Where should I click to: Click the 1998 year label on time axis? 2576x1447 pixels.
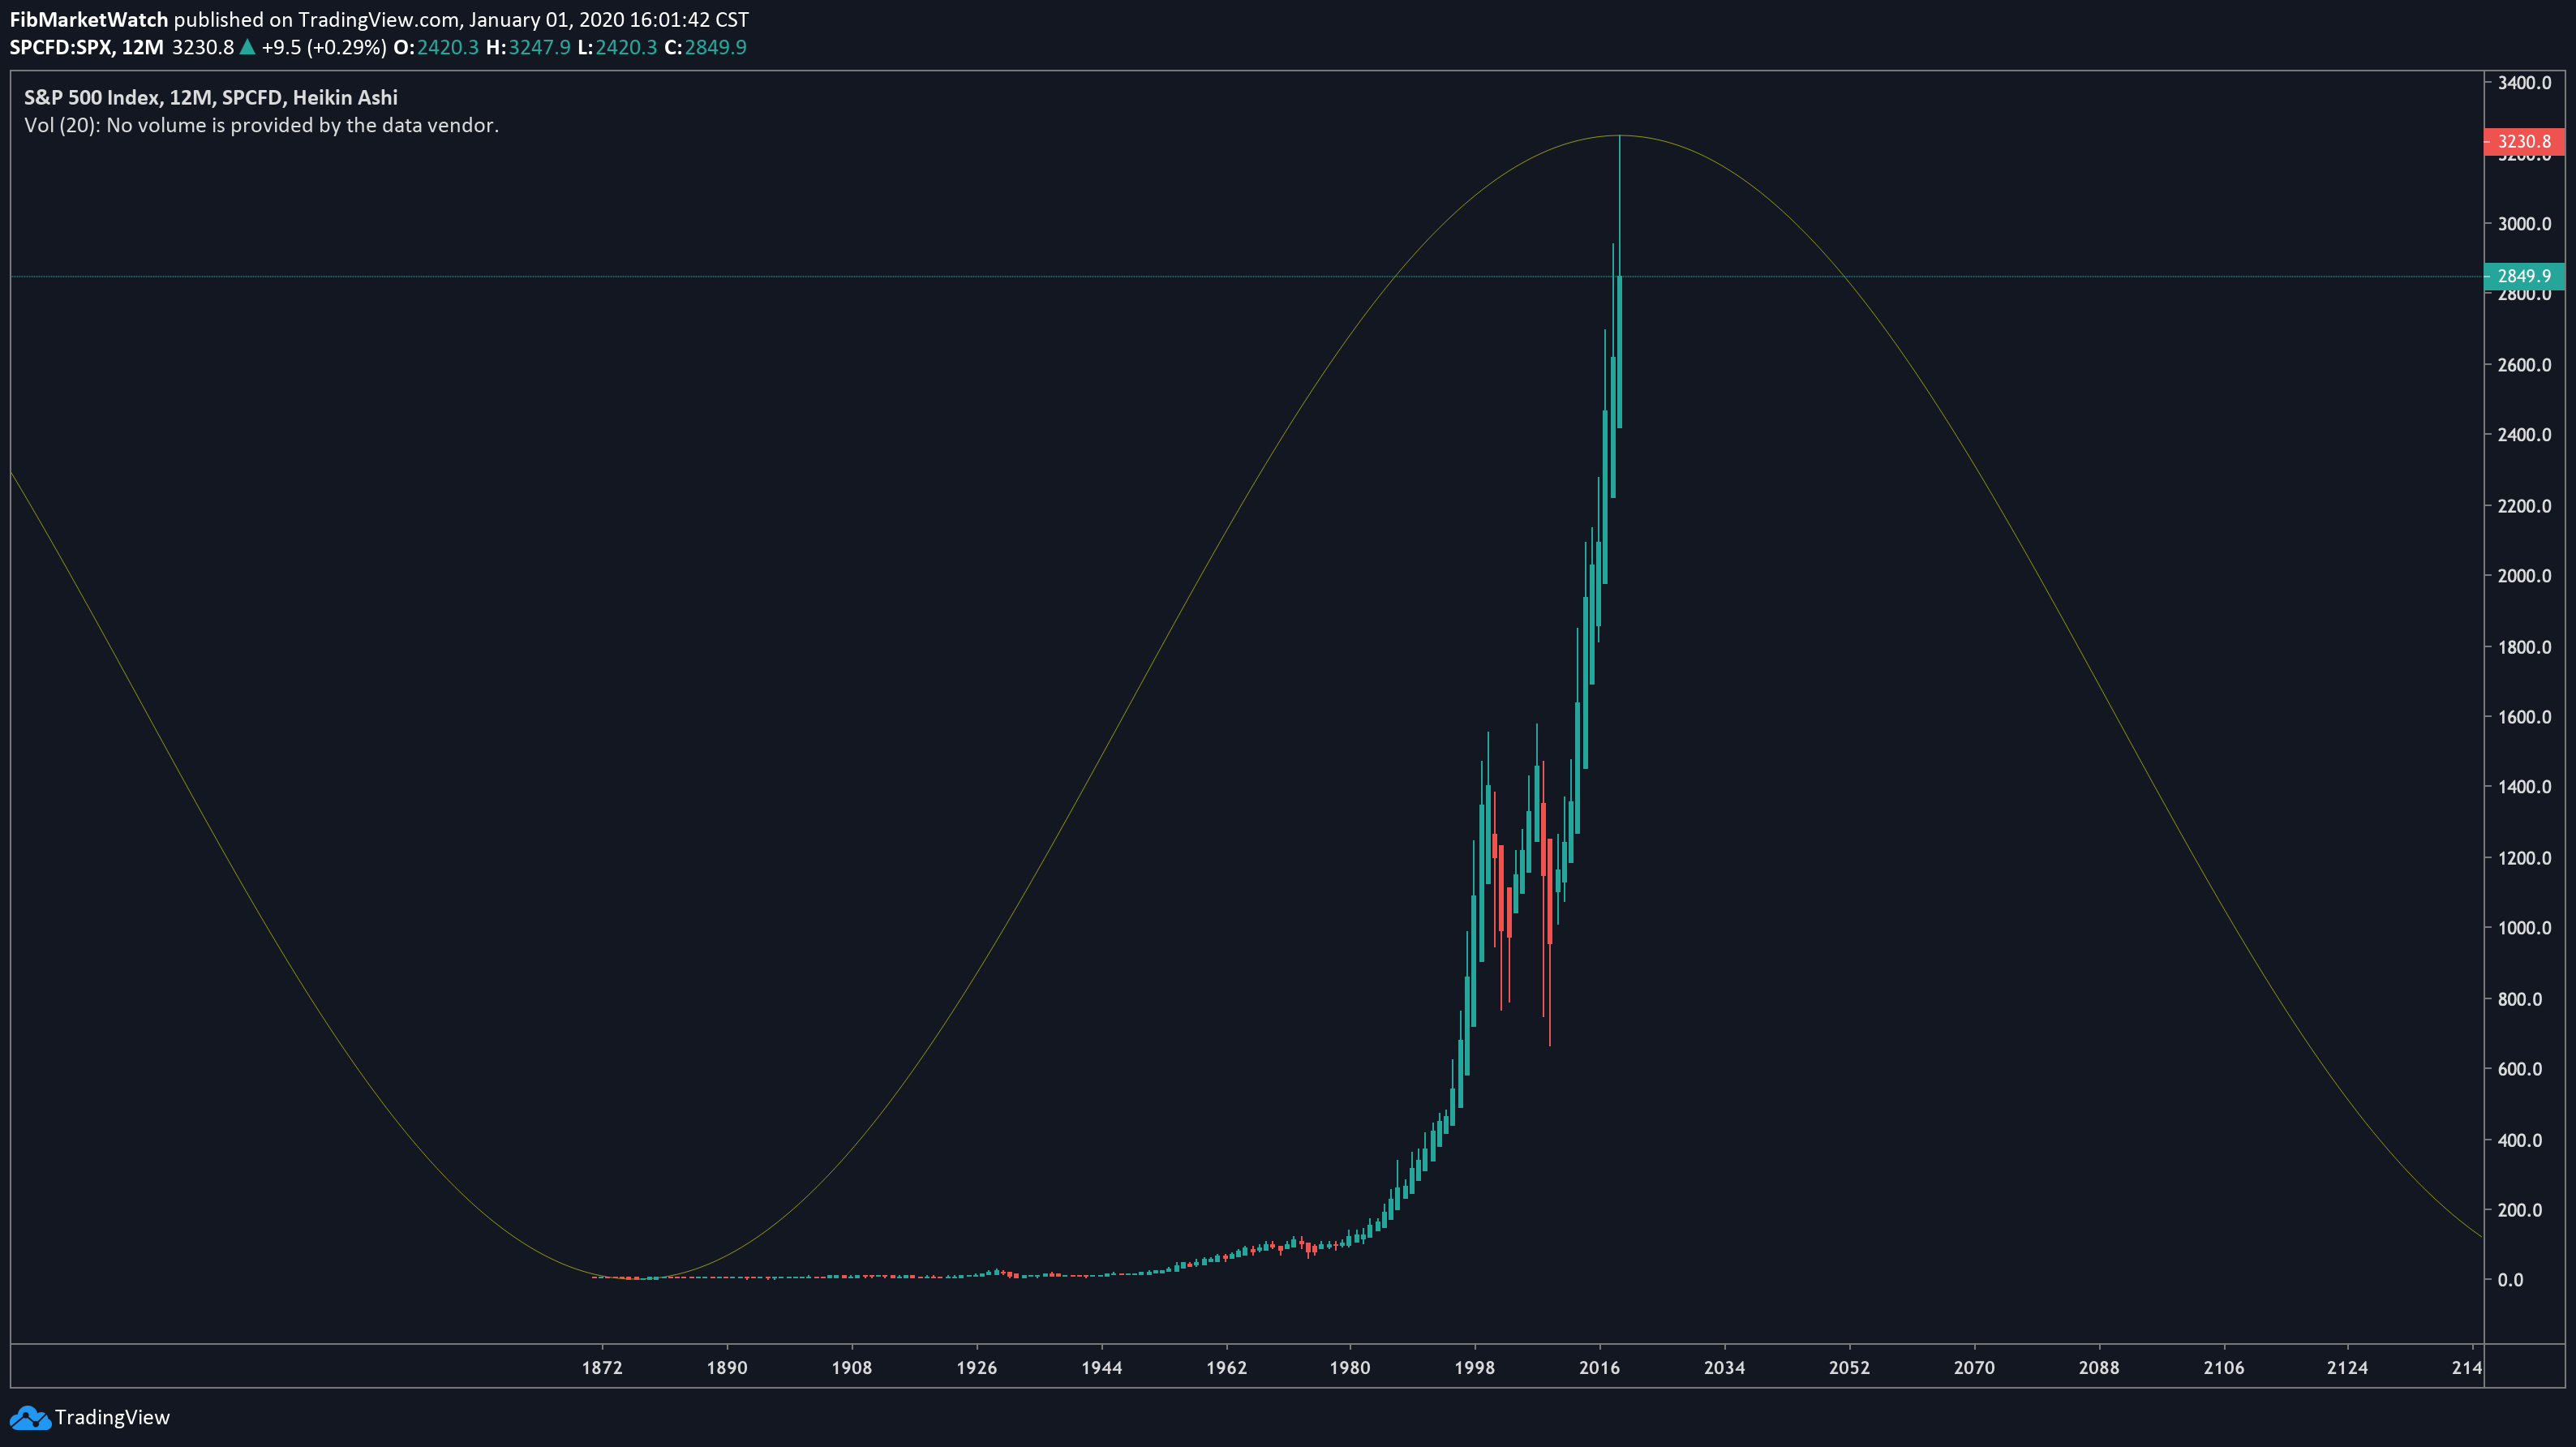pos(1475,1368)
